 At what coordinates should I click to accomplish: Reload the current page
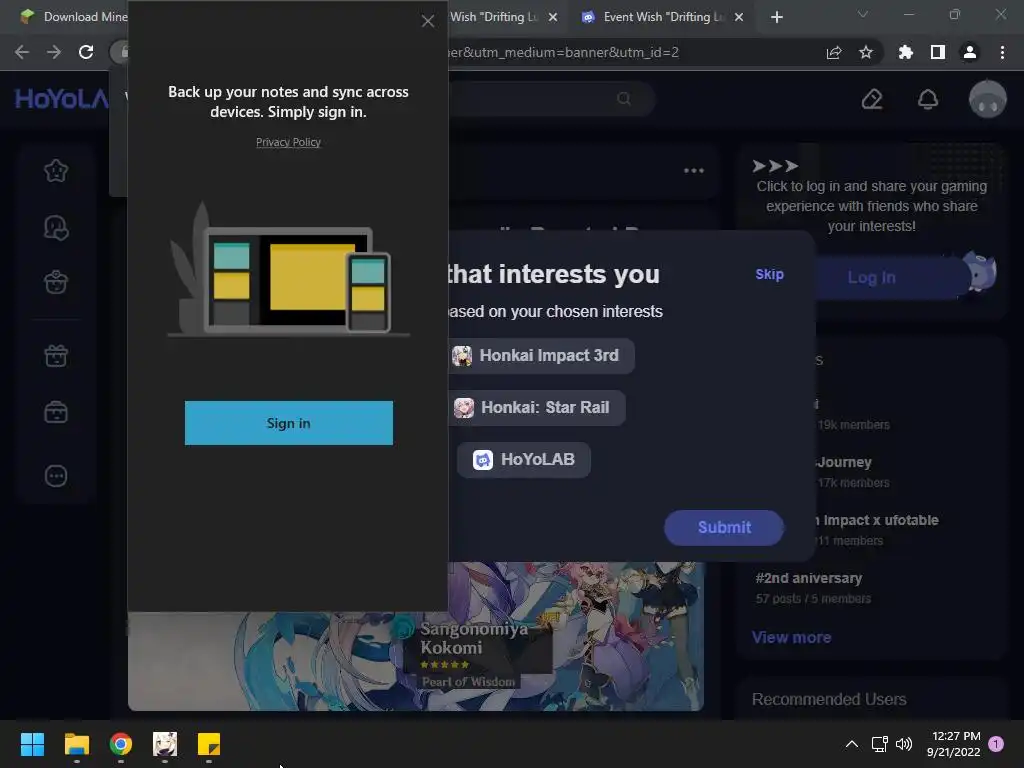pos(86,52)
